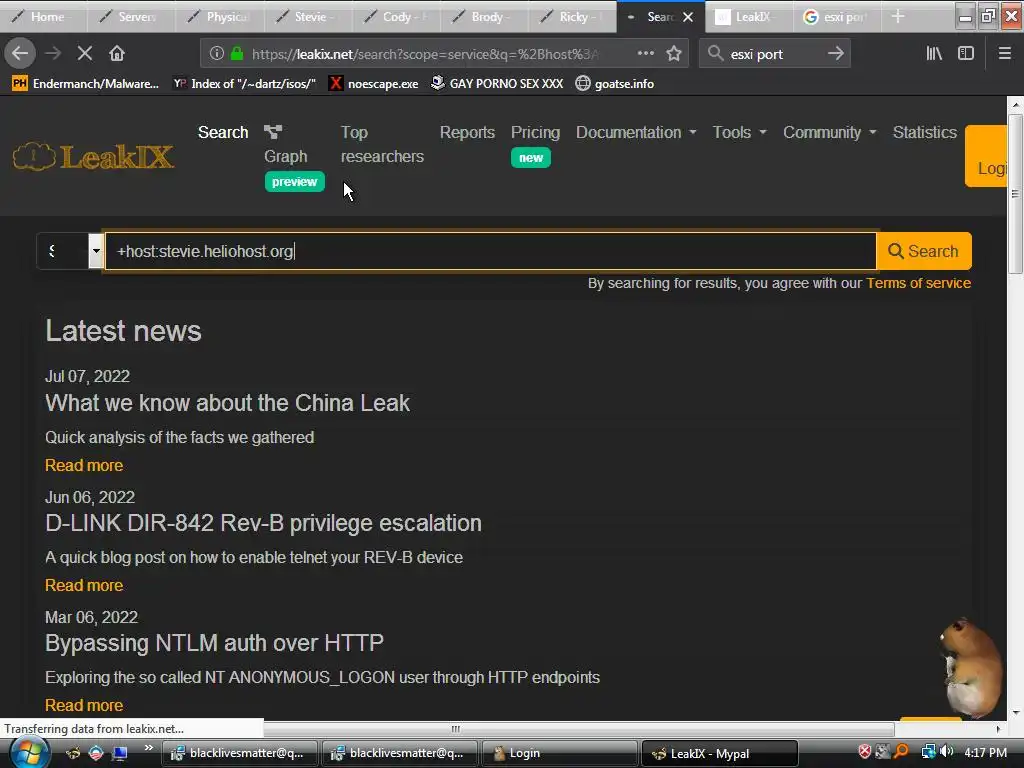Switch to the Physical tab
Screen dimensions: 1024x768
pos(220,16)
